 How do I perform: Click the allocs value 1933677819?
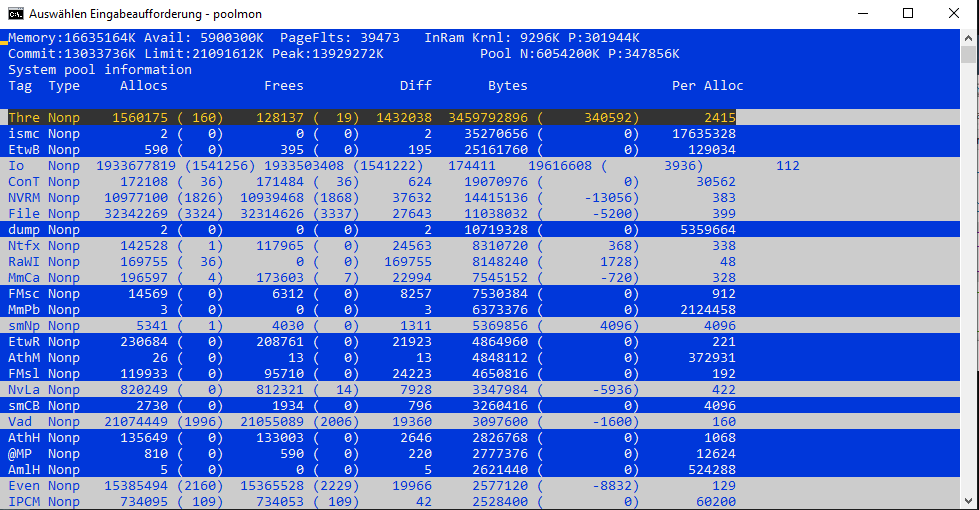135,166
